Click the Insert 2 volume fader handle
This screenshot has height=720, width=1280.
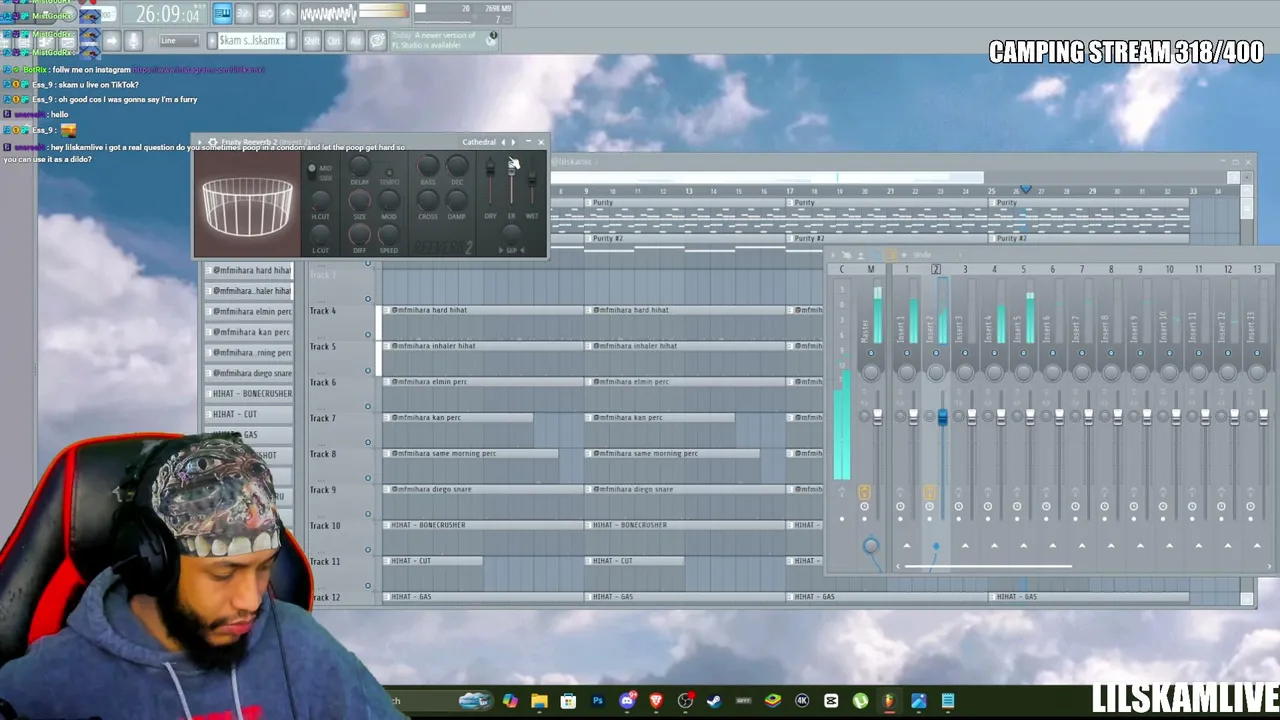coord(942,417)
